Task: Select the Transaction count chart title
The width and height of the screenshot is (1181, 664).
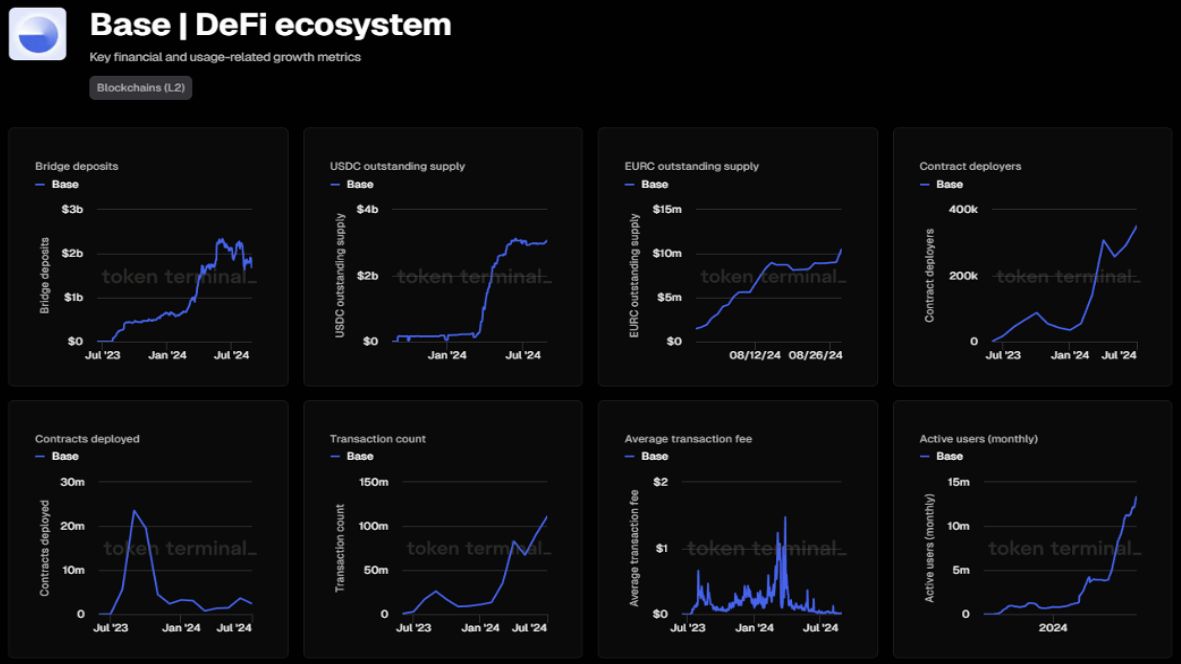Action: (x=377, y=438)
